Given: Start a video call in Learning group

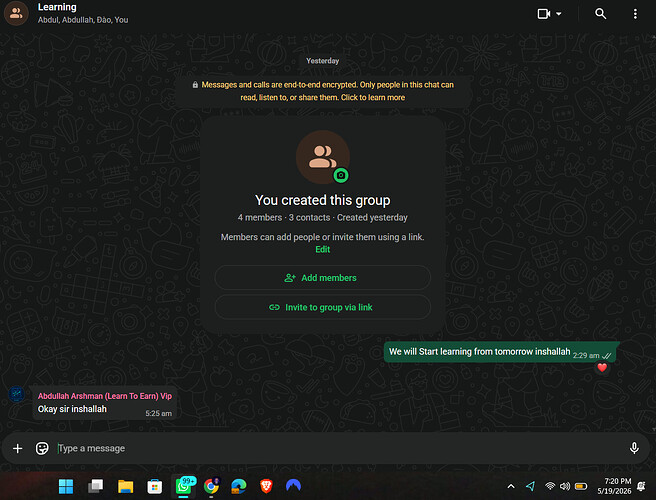Looking at the screenshot, I should pos(543,14).
